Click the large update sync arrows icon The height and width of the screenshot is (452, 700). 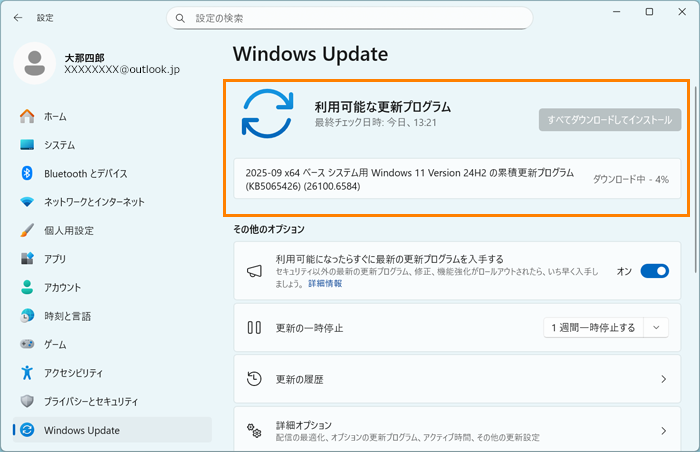(267, 113)
